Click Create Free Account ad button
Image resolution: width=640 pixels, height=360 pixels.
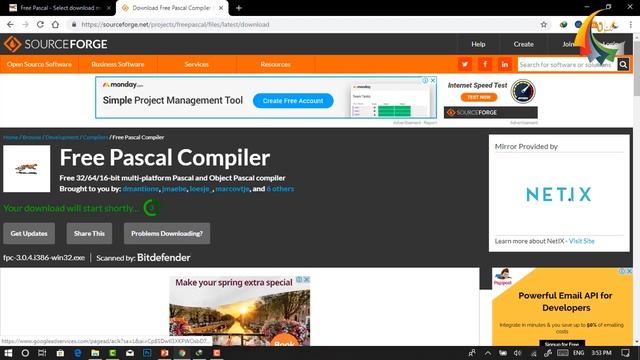coord(293,101)
